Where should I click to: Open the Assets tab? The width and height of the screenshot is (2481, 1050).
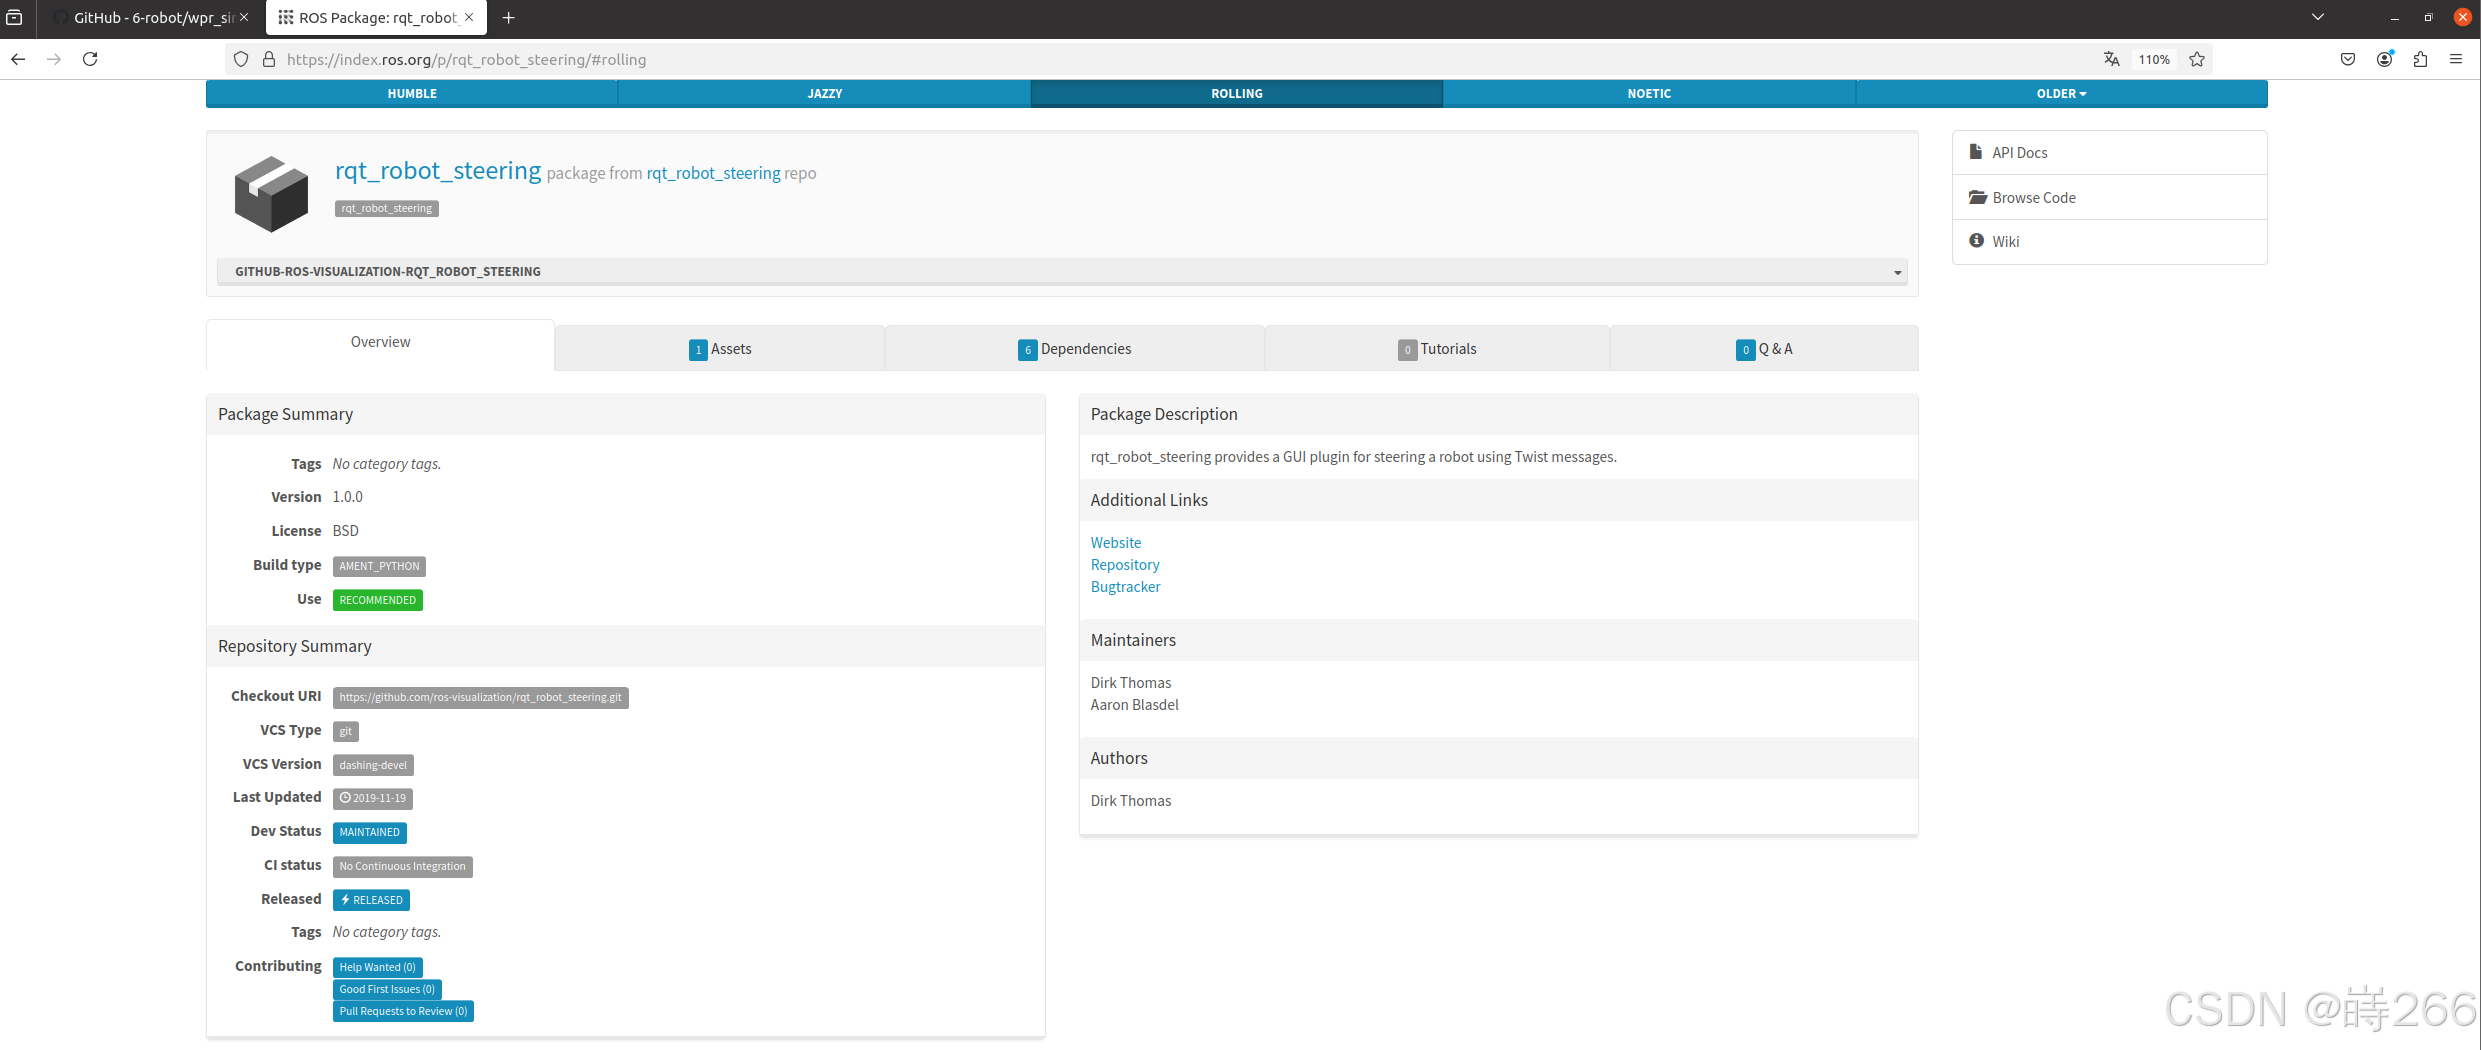point(720,348)
